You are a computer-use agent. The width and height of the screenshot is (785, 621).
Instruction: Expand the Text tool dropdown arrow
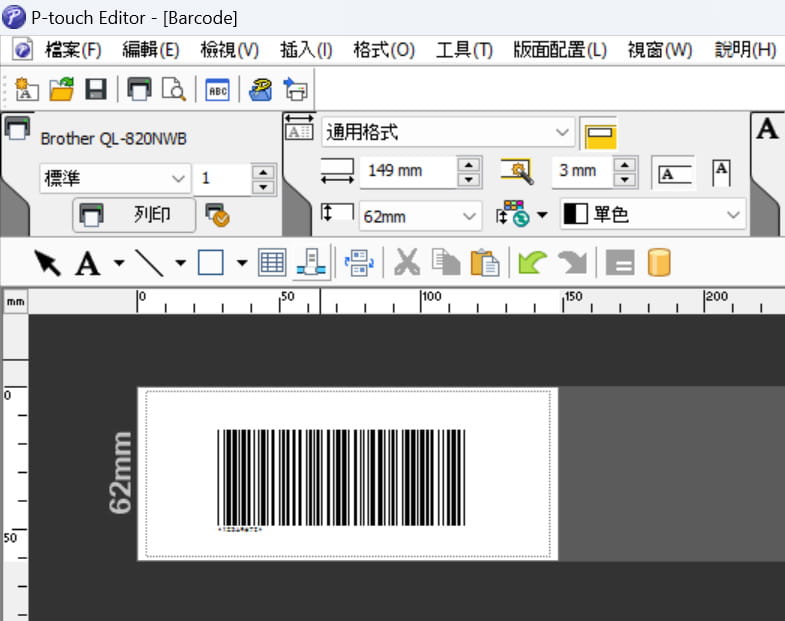(119, 263)
